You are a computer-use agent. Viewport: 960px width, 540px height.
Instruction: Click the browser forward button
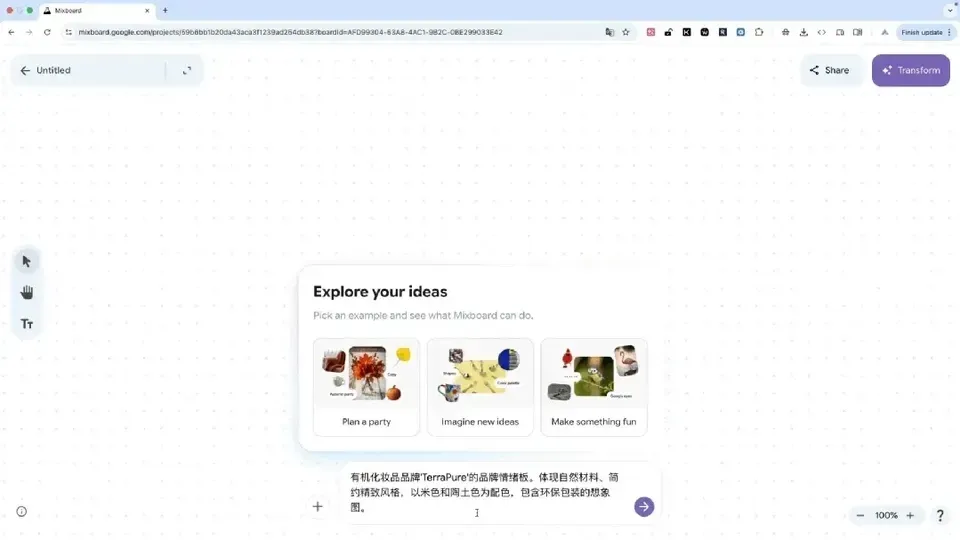click(x=29, y=32)
